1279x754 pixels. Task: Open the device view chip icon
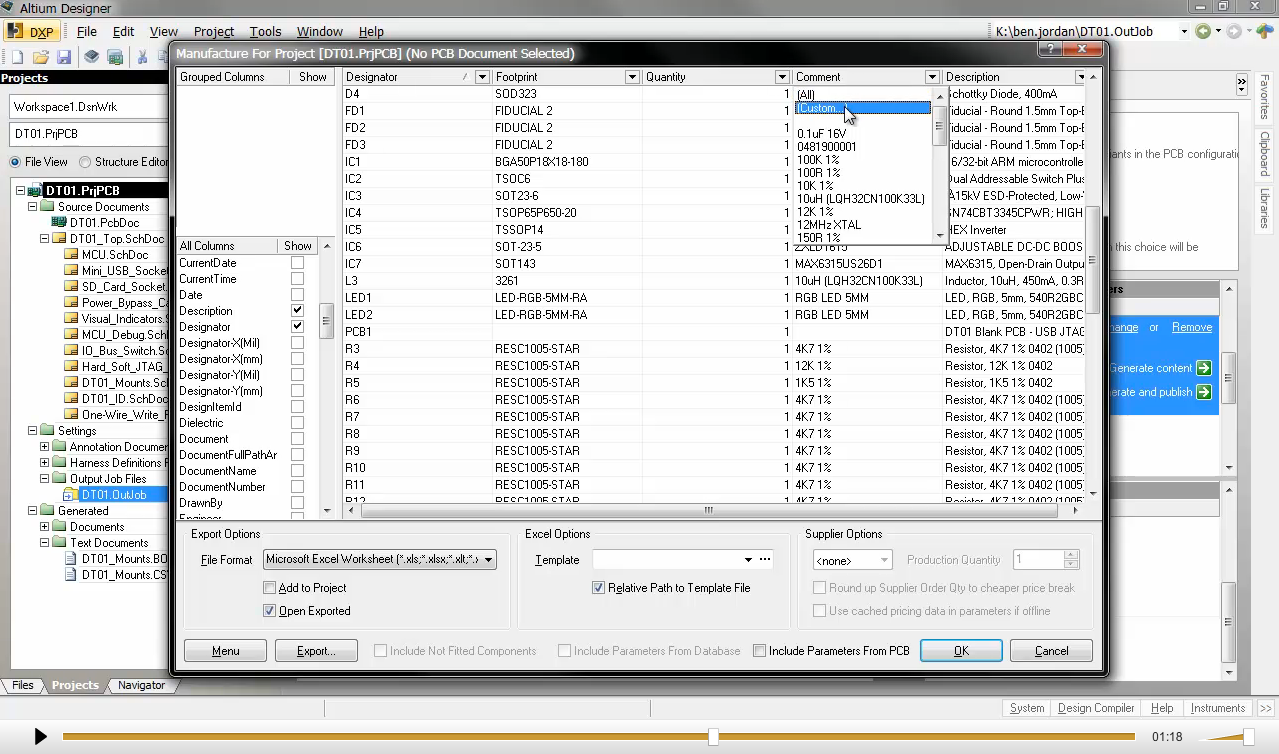point(92,57)
